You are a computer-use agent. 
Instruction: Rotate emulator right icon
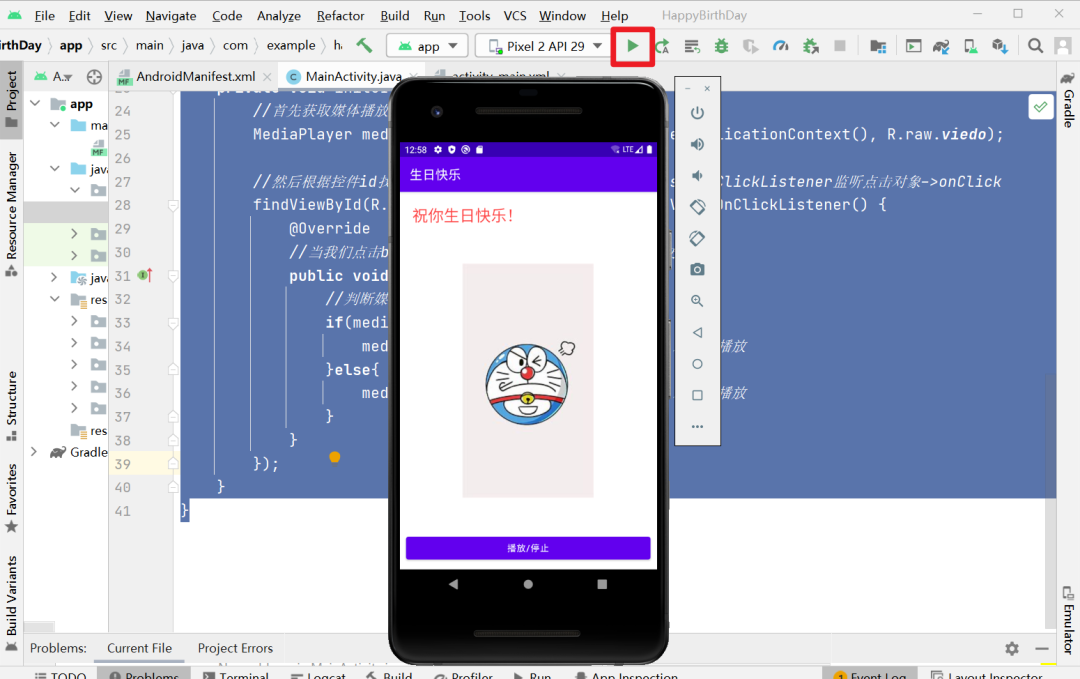(698, 238)
